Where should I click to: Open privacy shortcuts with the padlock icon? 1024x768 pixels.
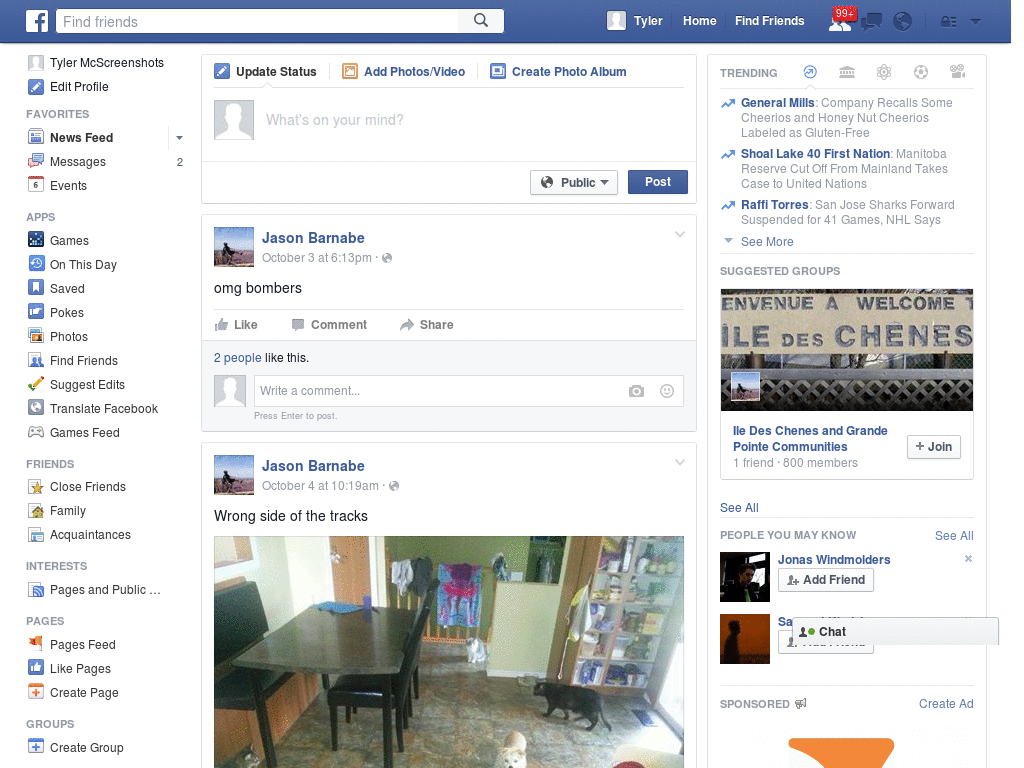(949, 21)
